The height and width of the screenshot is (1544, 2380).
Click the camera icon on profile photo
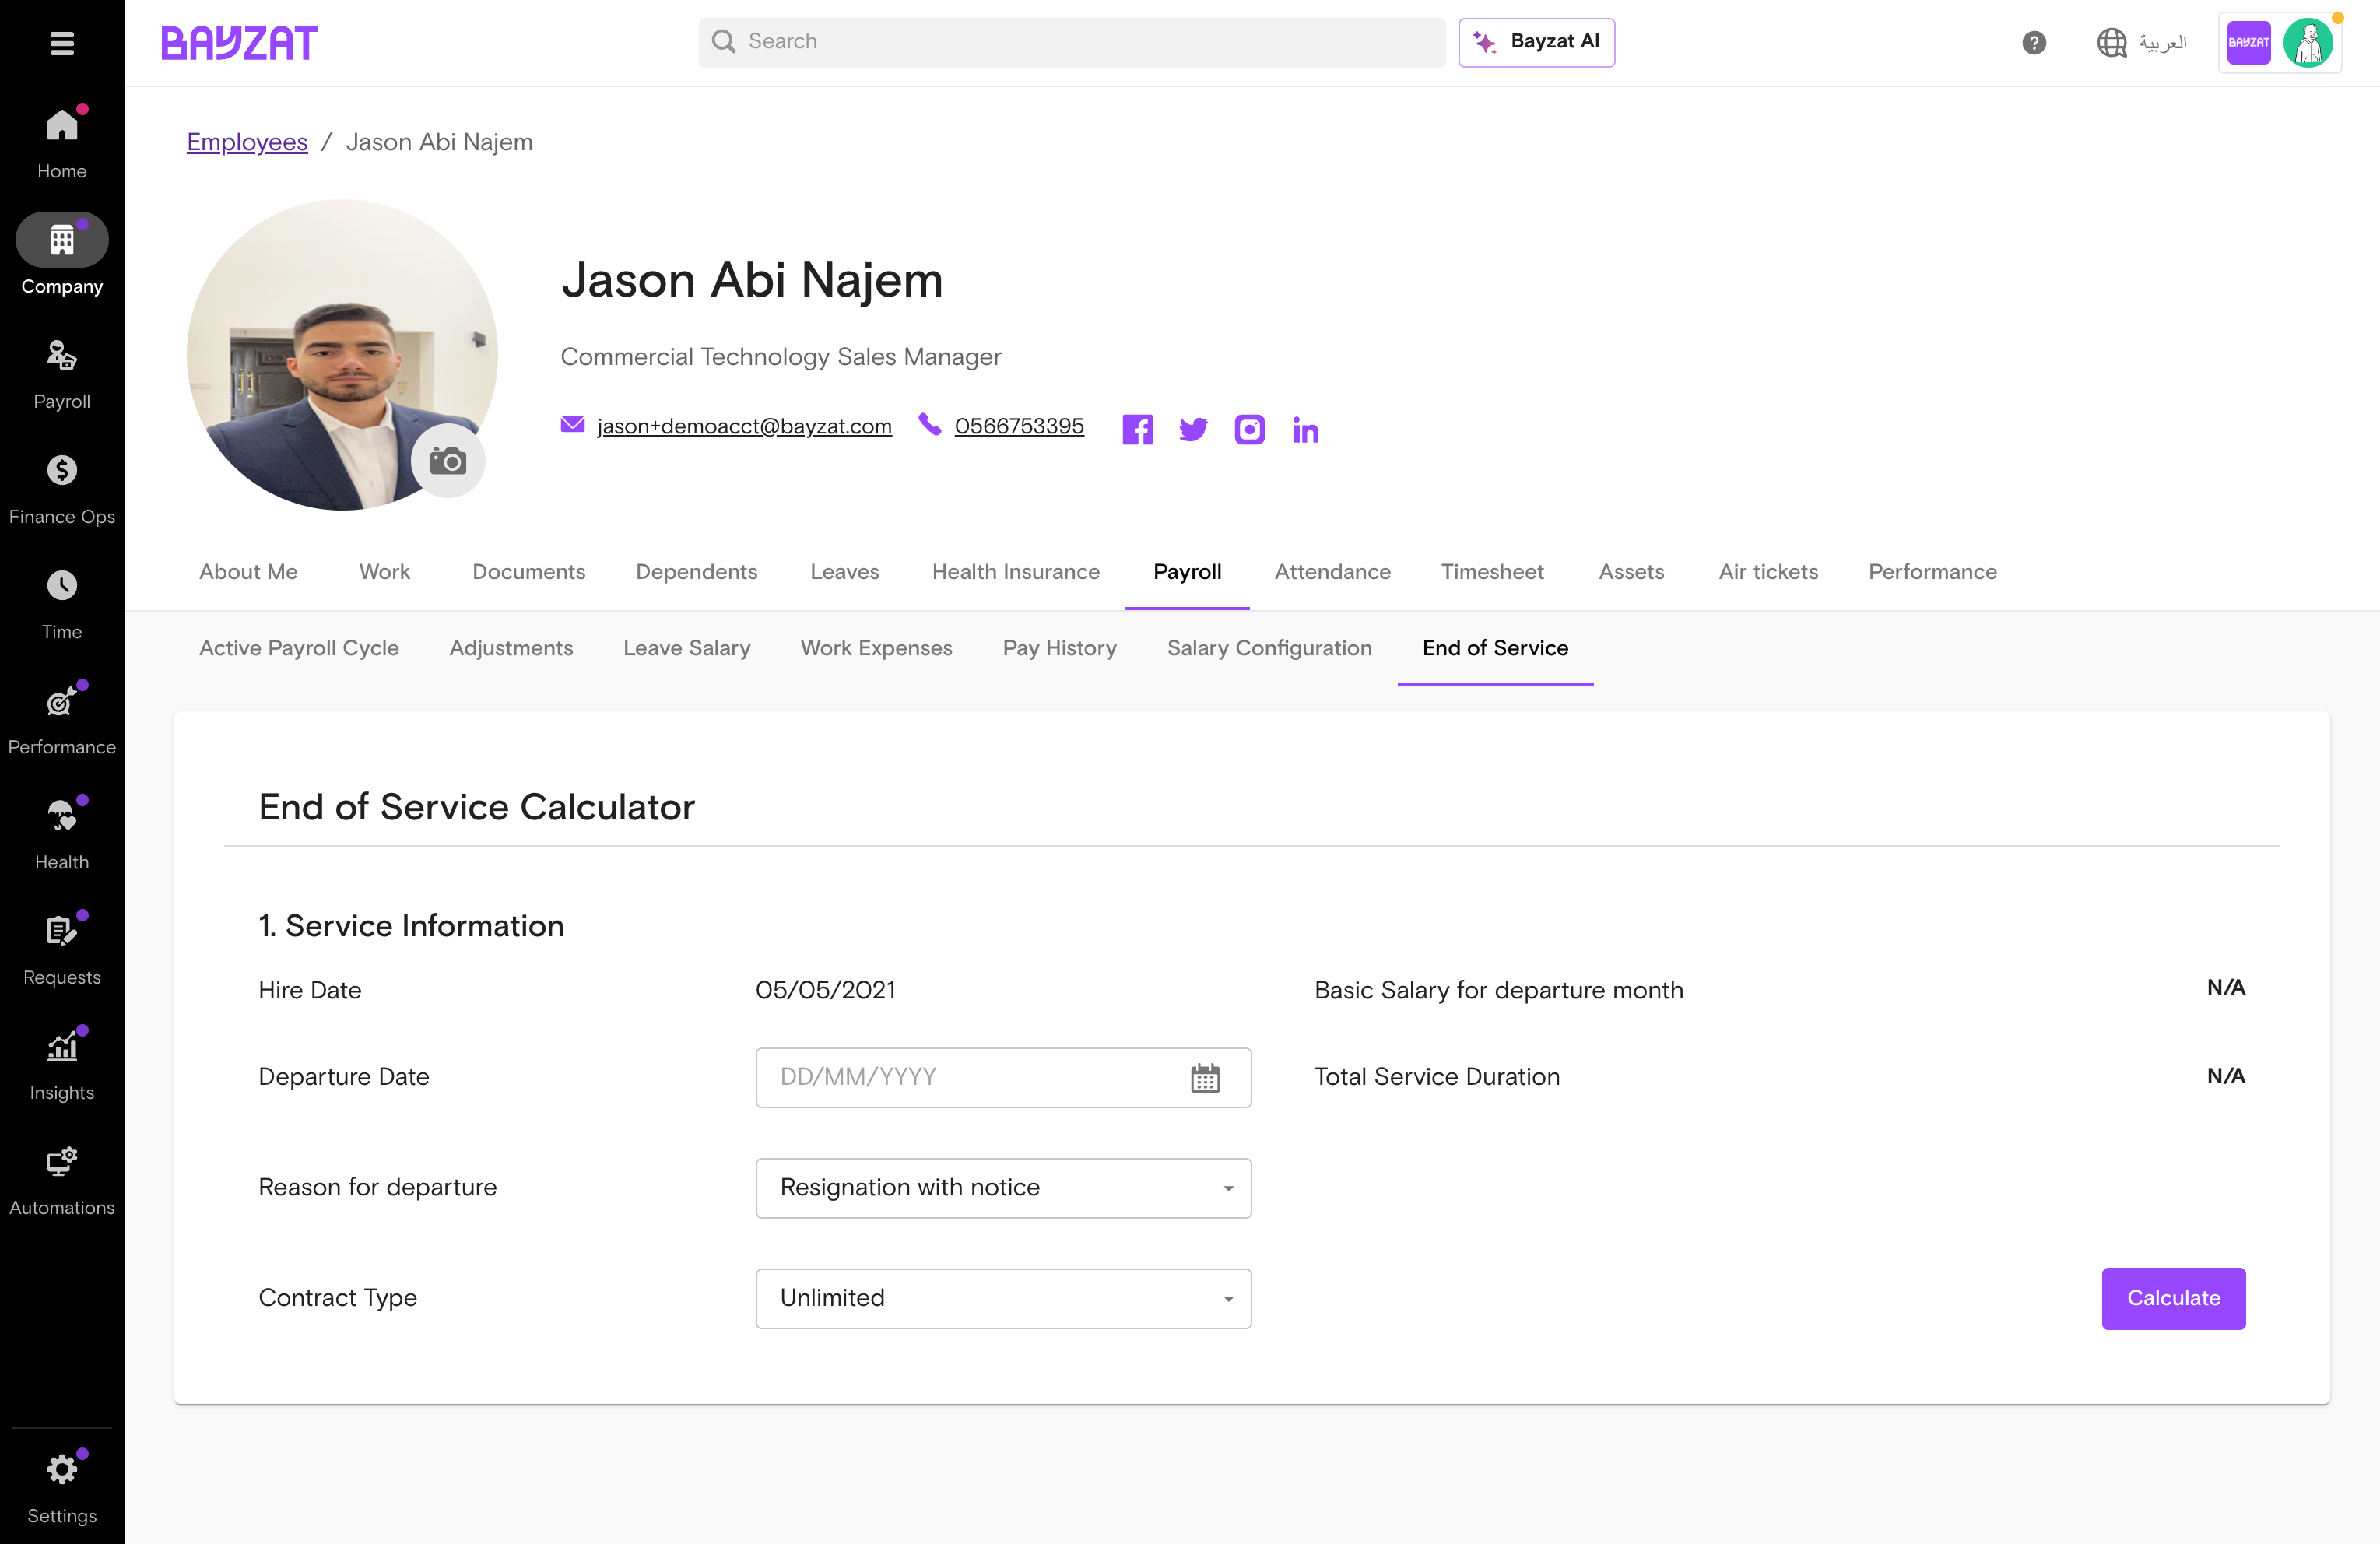(x=448, y=461)
